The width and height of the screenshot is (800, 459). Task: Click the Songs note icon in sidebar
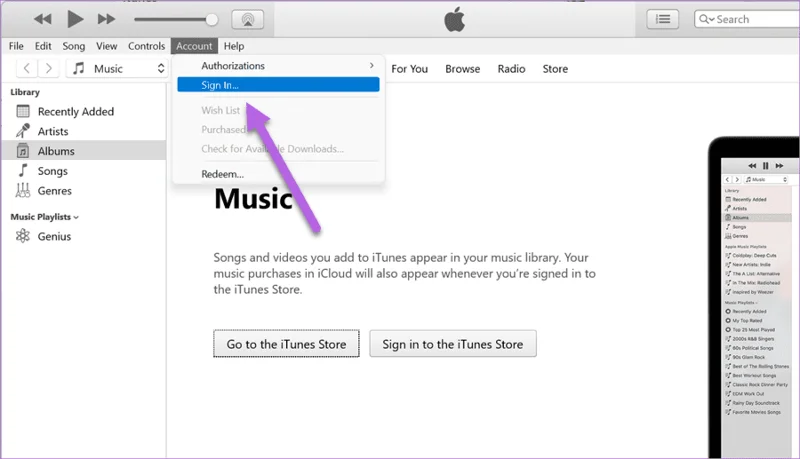click(23, 170)
